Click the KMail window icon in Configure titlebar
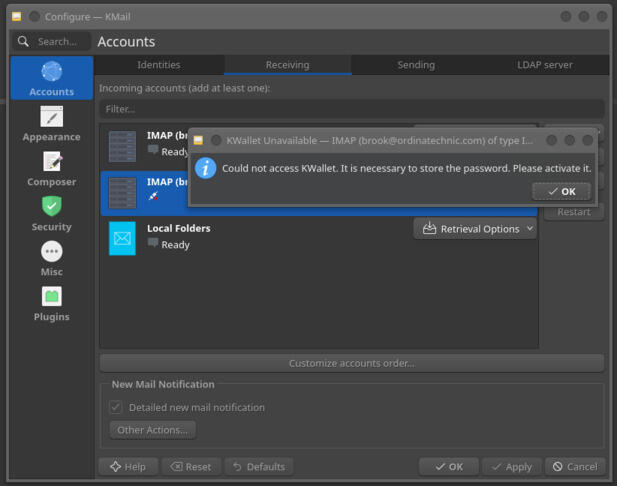This screenshot has width=617, height=486. point(17,17)
